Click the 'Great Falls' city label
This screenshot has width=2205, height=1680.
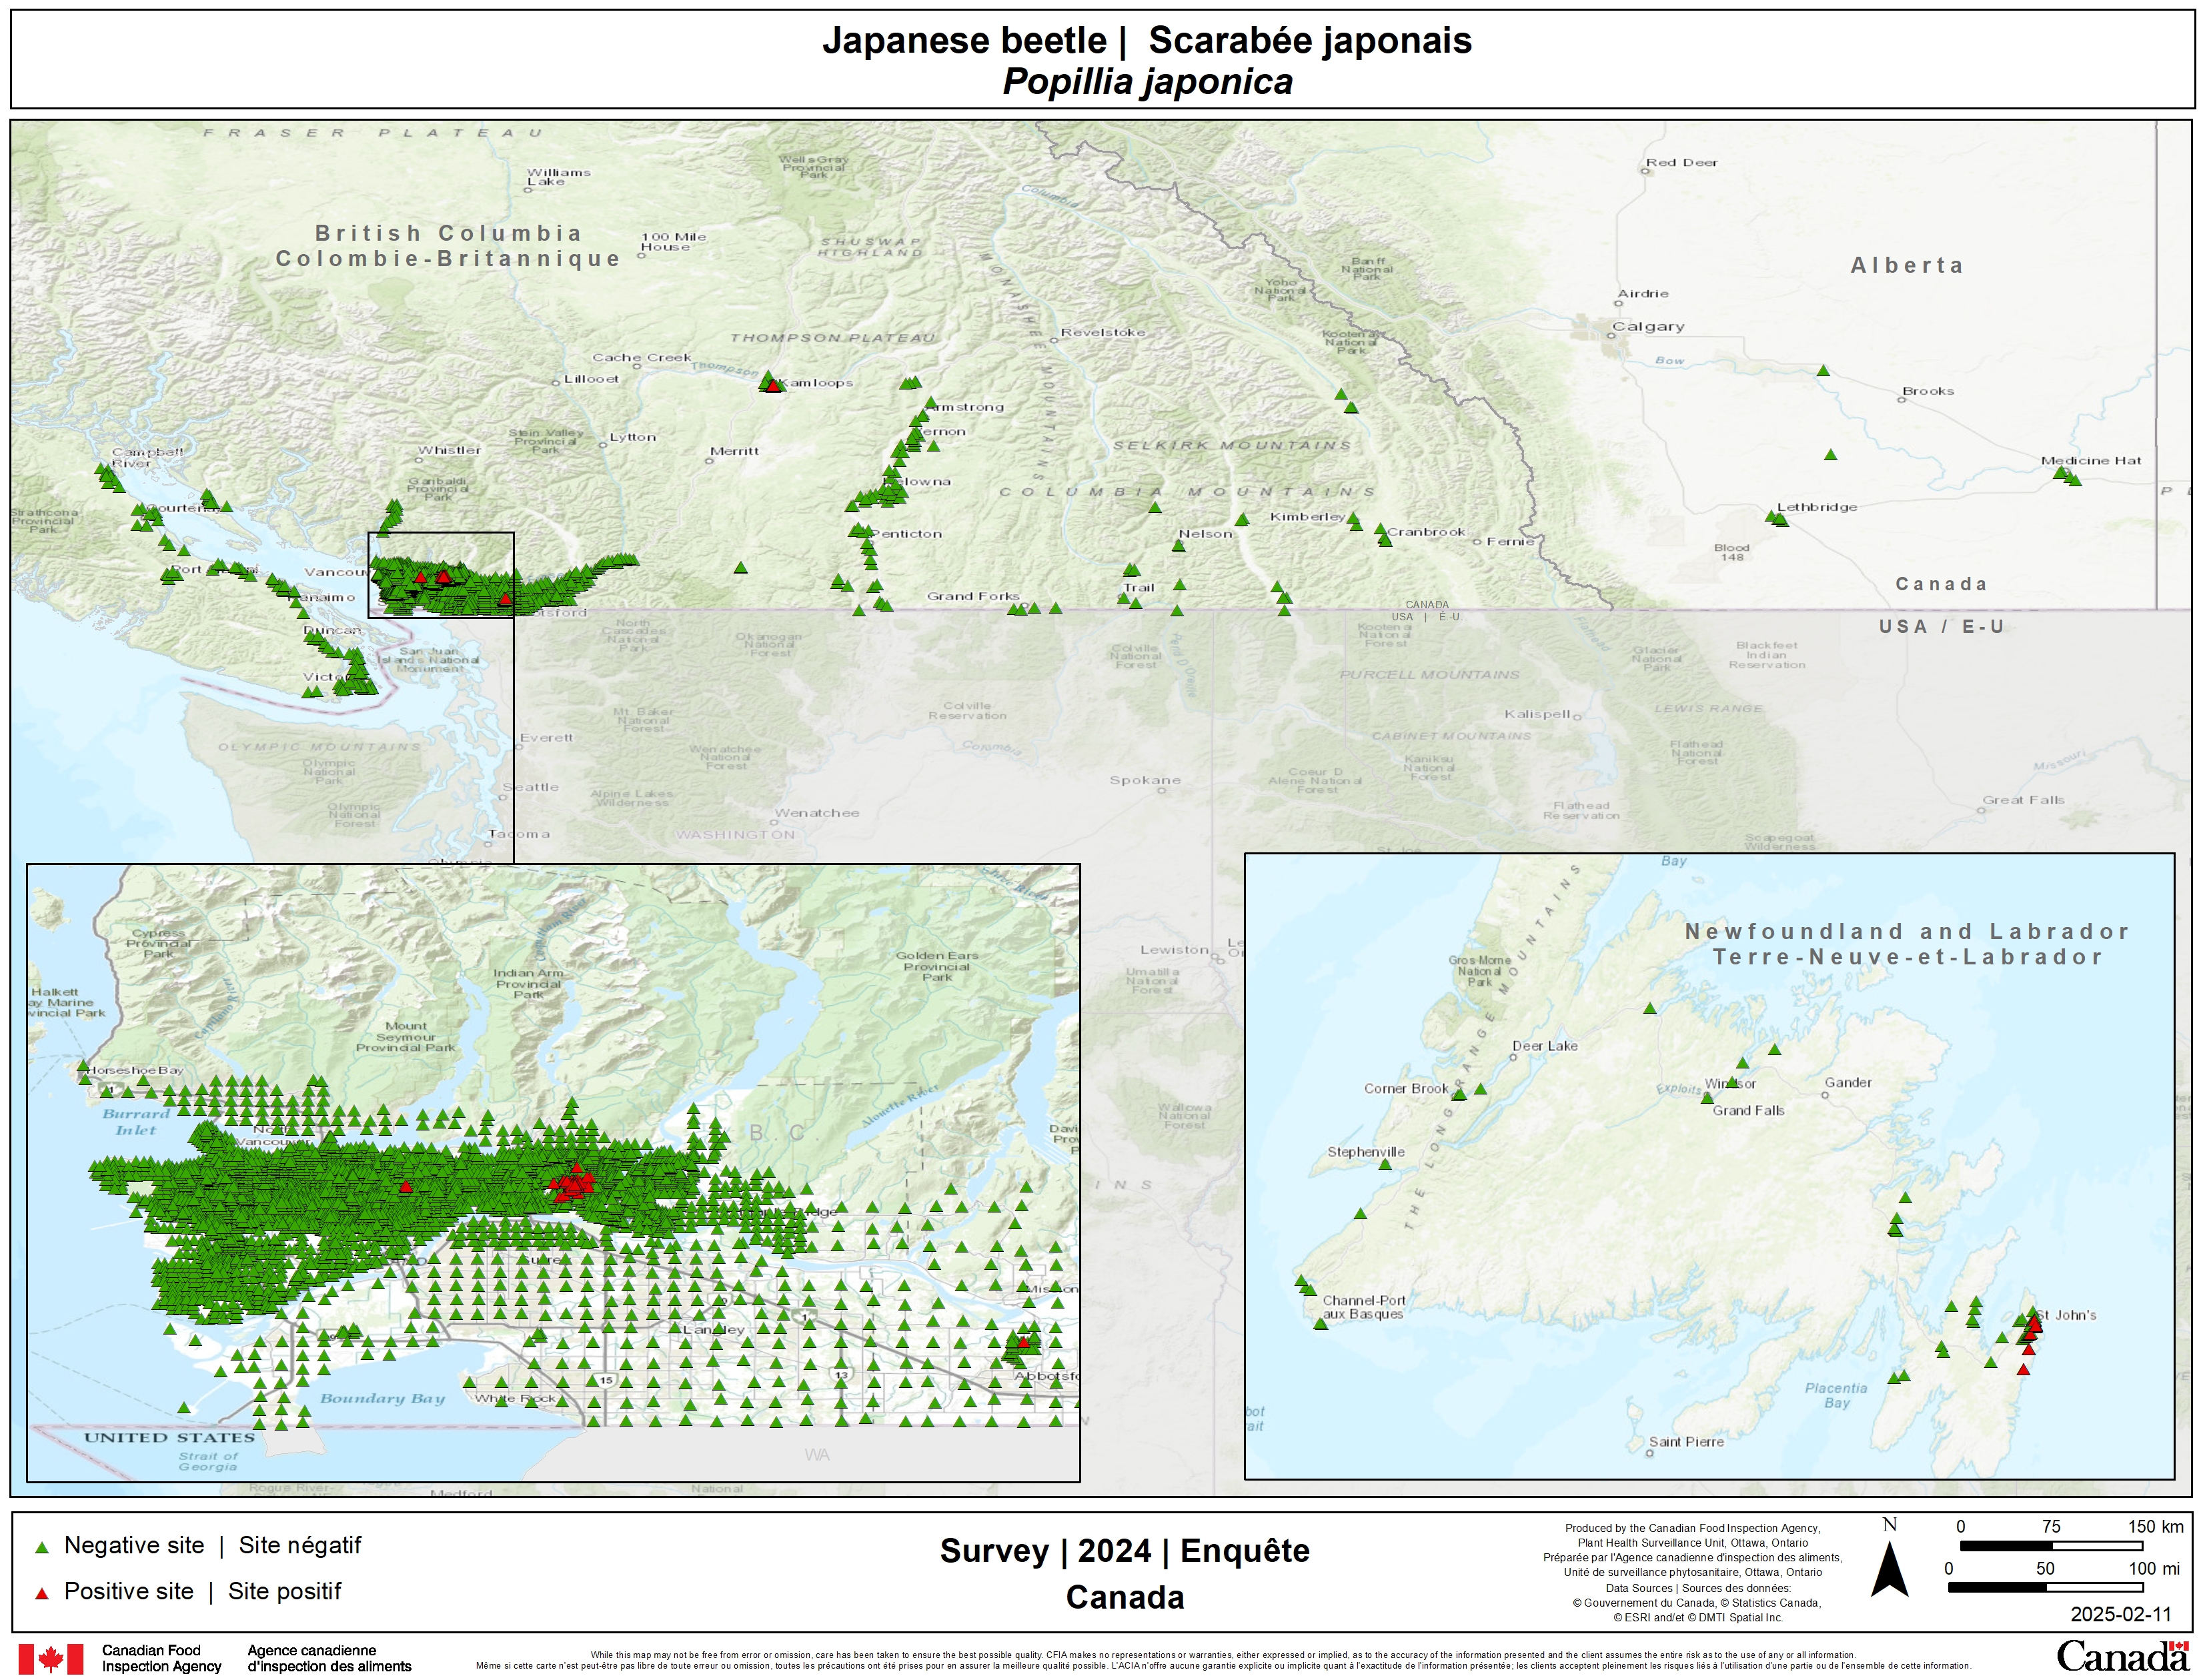2023,800
